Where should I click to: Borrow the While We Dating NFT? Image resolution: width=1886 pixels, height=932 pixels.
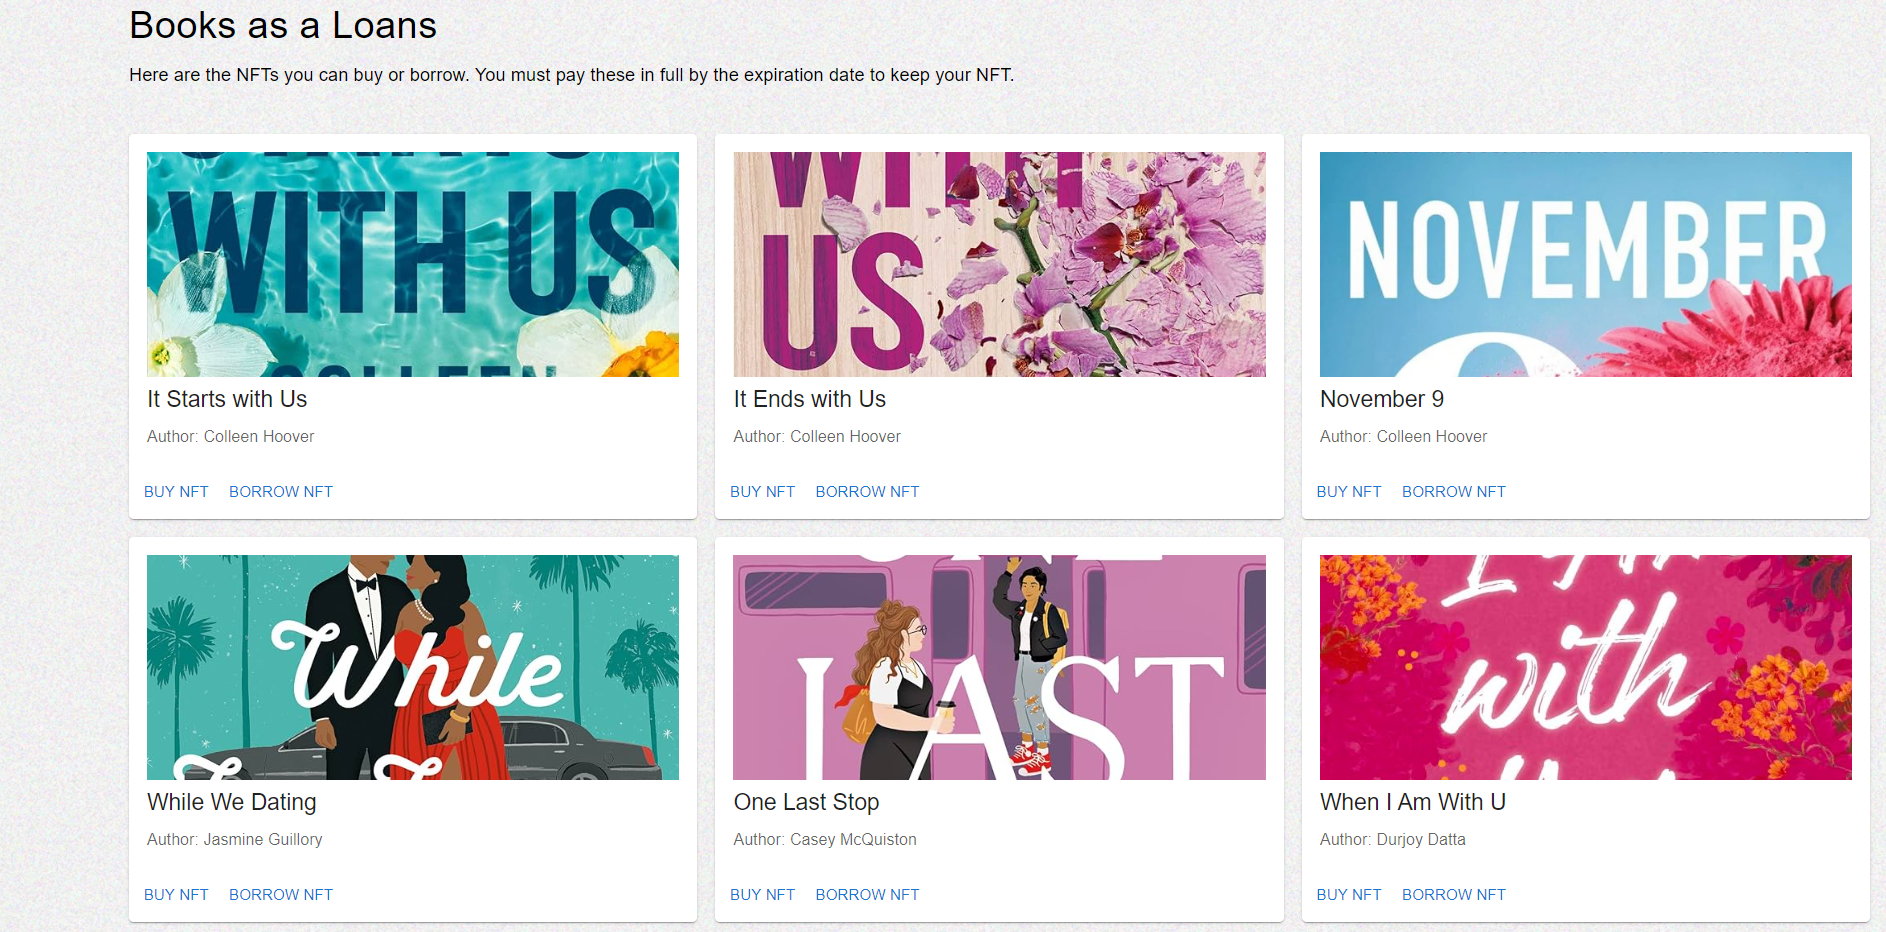coord(281,895)
